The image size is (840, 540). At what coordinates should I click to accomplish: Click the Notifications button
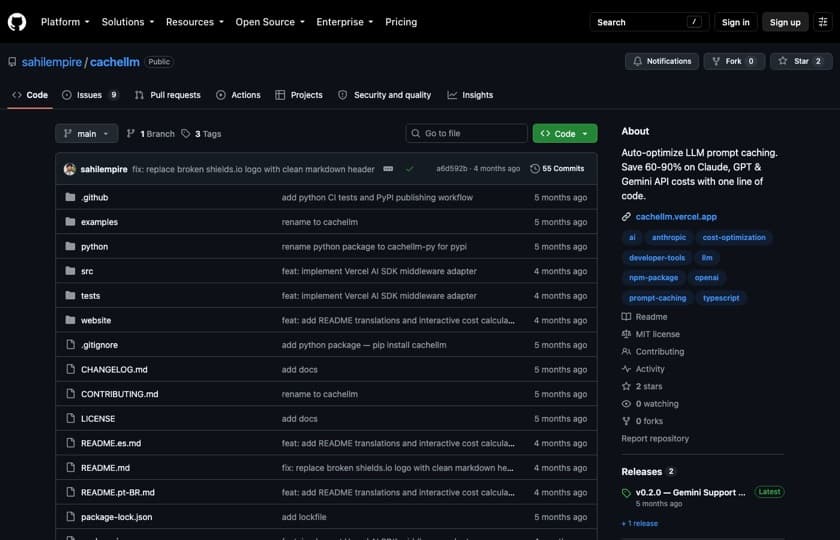662,61
